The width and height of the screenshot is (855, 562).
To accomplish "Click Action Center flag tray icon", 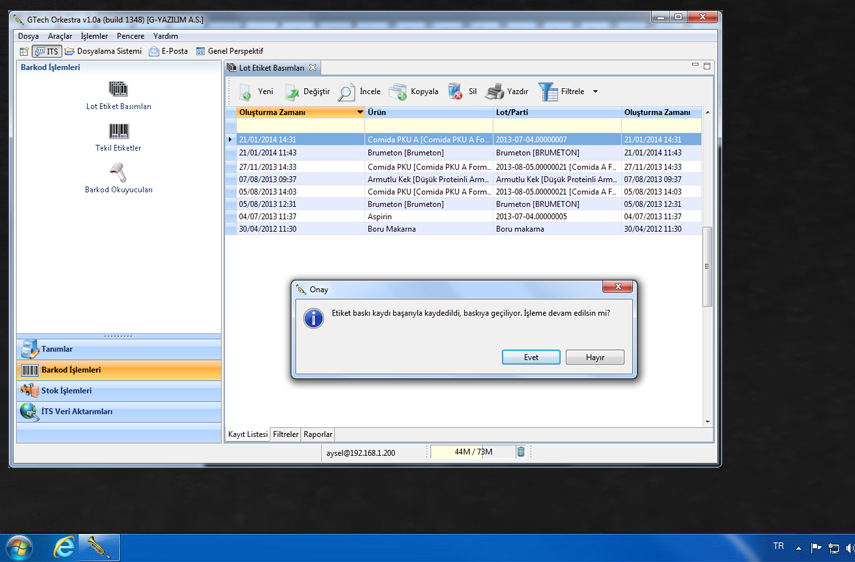I will click(816, 548).
